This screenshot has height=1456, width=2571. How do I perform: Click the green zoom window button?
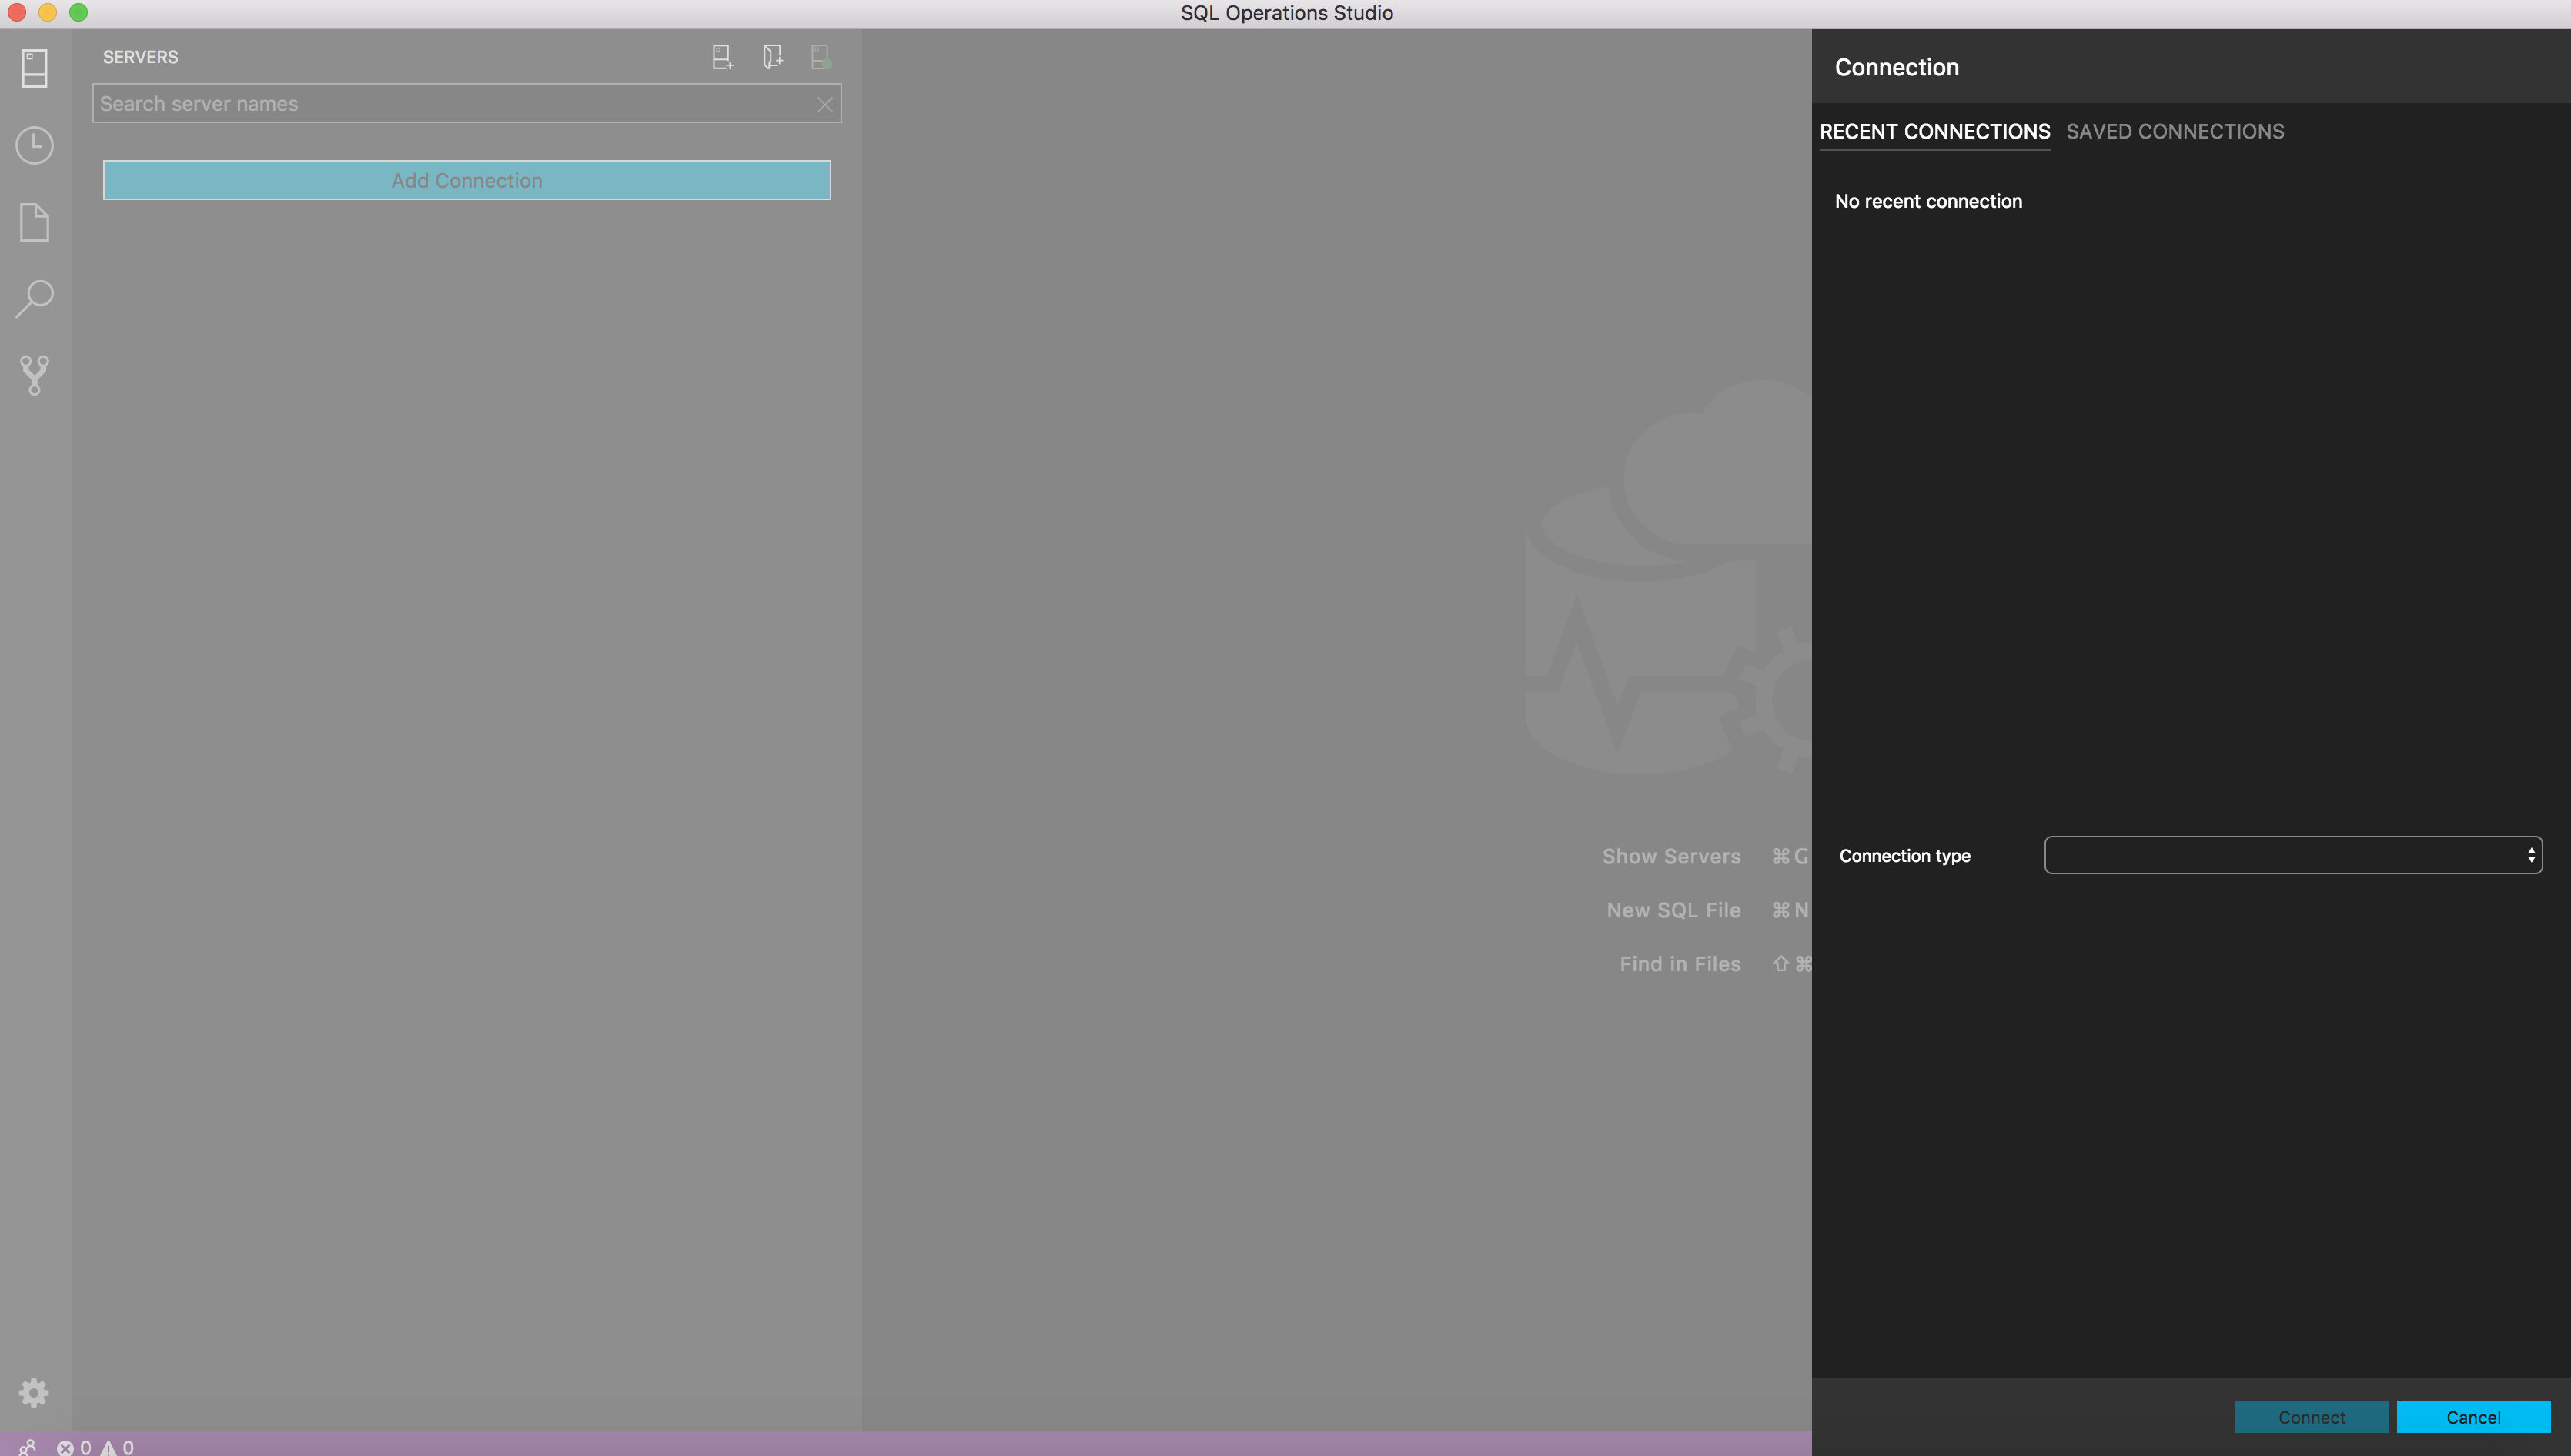click(78, 13)
